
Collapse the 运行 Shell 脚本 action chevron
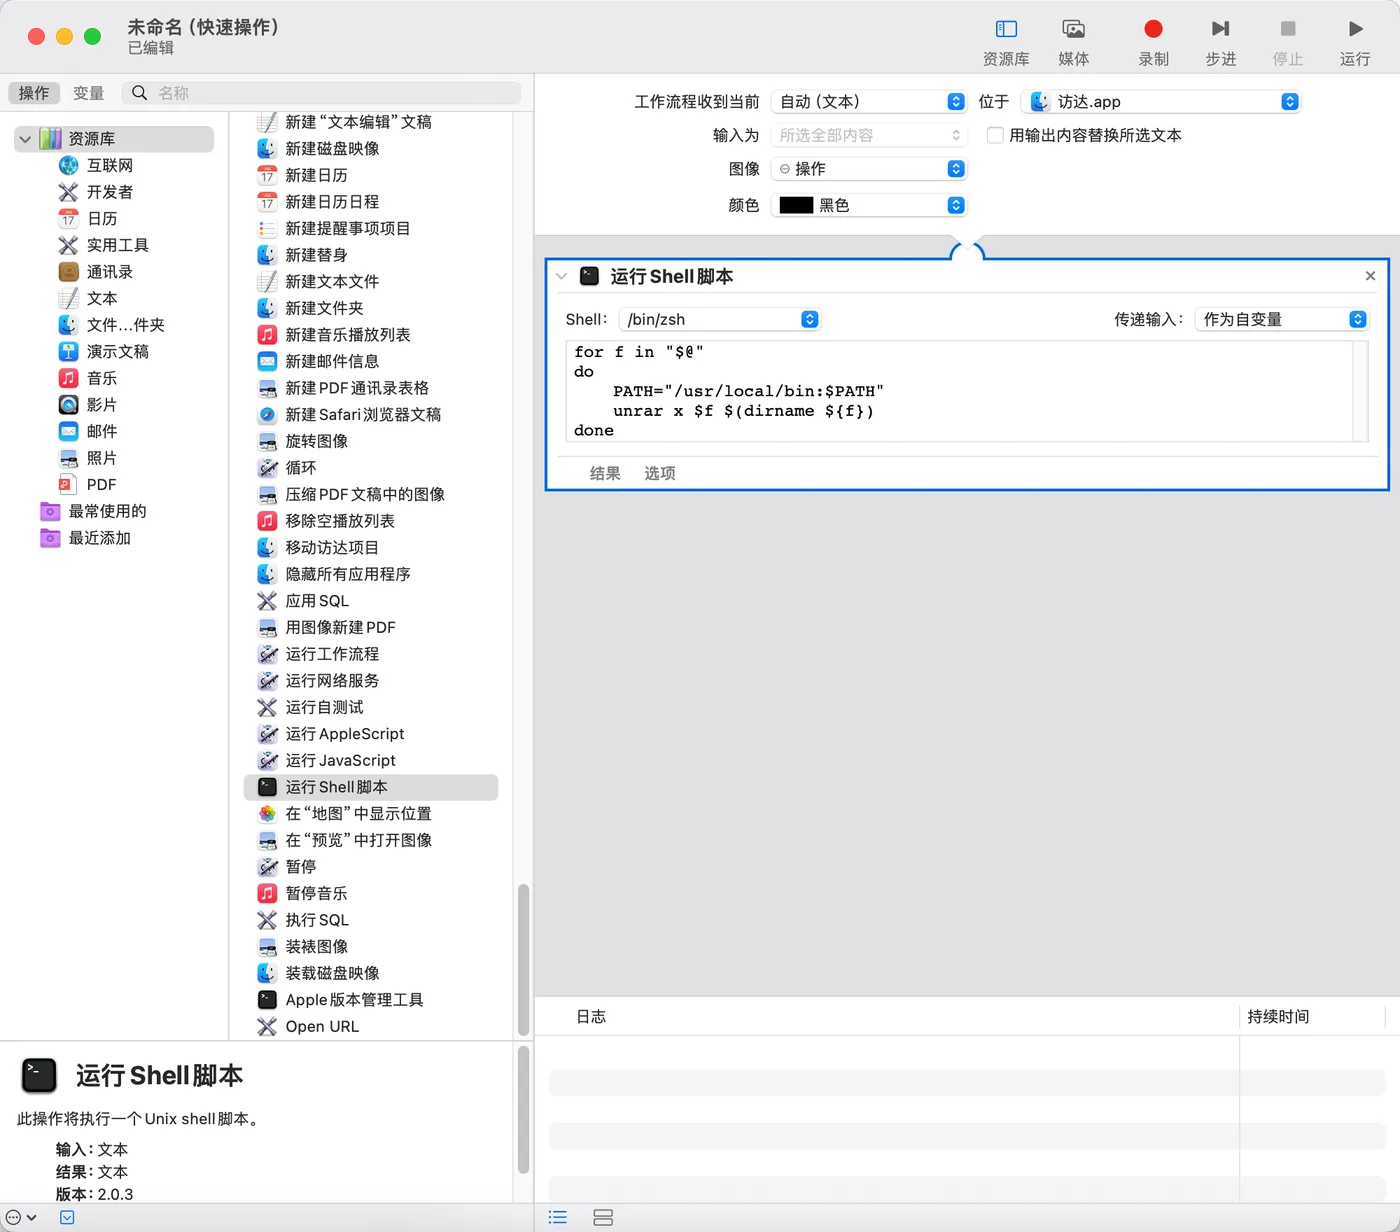click(x=562, y=277)
